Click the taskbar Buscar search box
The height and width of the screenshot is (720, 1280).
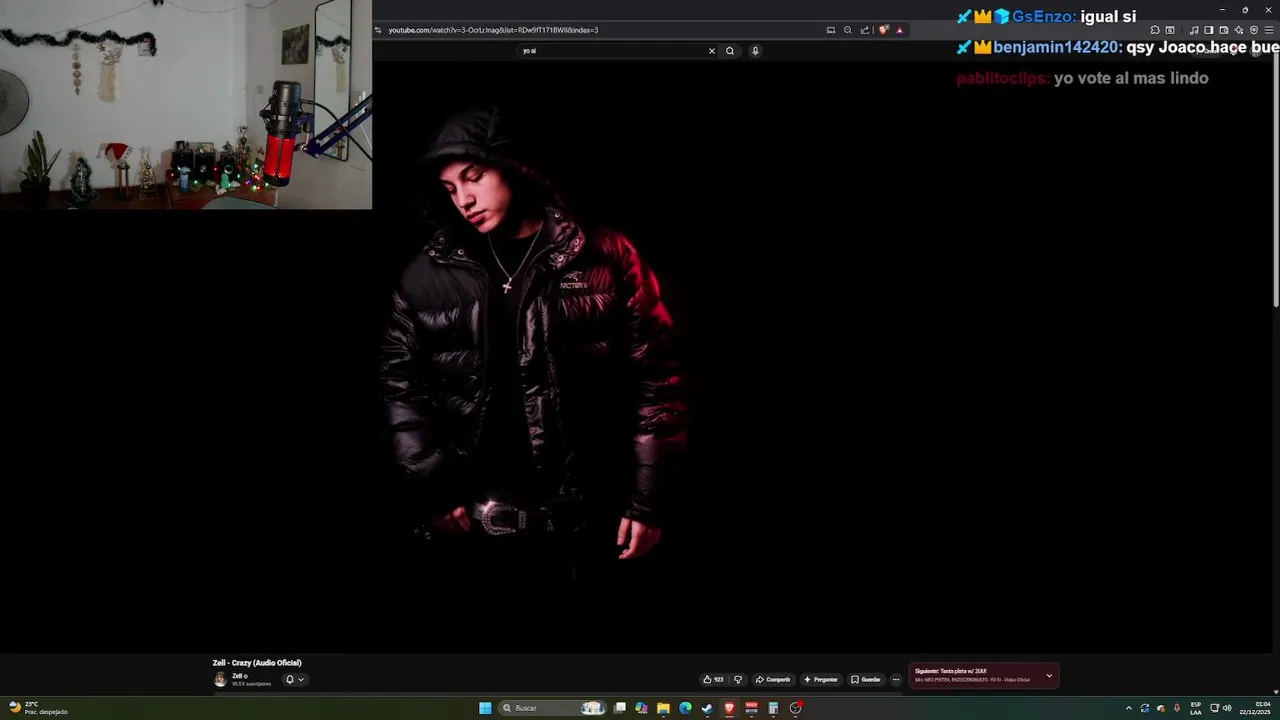click(x=553, y=708)
